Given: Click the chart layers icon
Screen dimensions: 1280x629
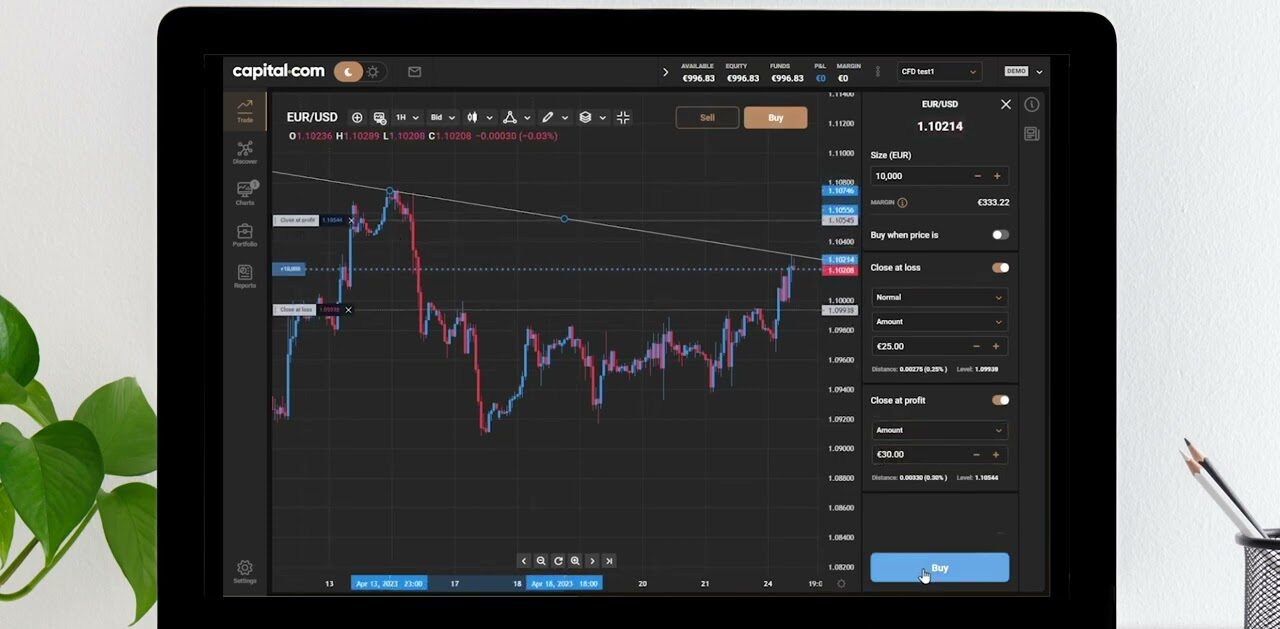Looking at the screenshot, I should click(x=585, y=117).
